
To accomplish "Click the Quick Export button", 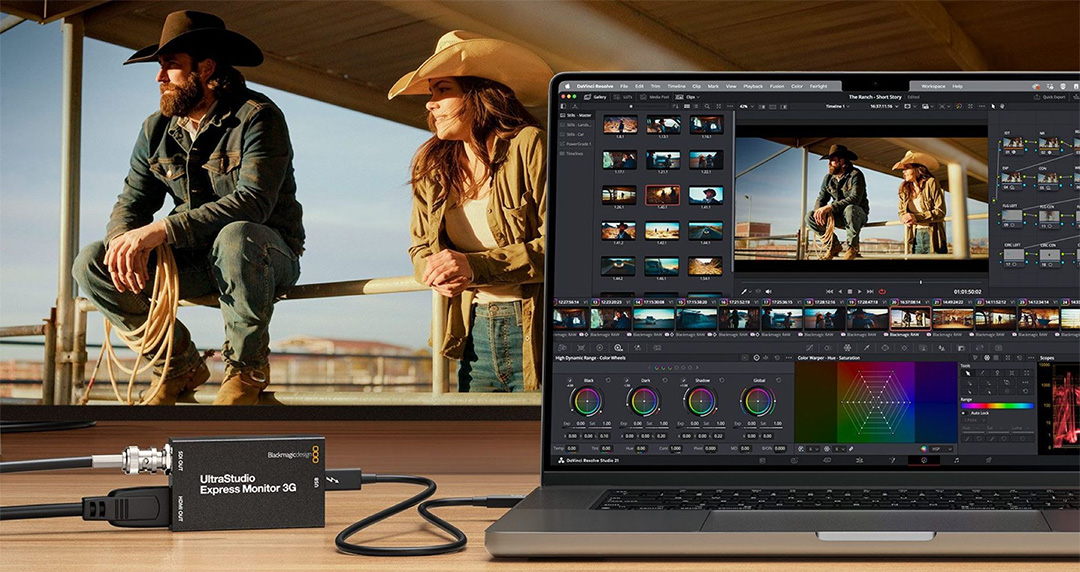I will point(1053,97).
